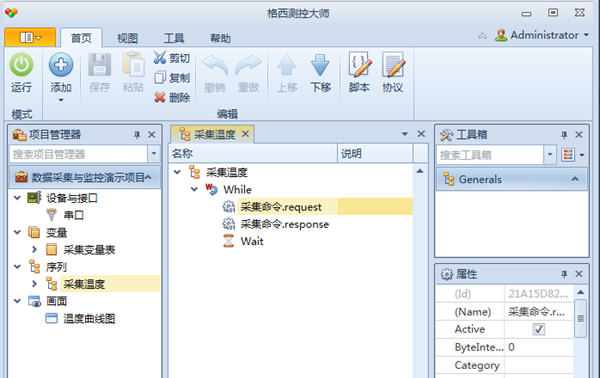This screenshot has width=600, height=378.
Task: Click the ByteInte... value field 0
Action: point(539,347)
